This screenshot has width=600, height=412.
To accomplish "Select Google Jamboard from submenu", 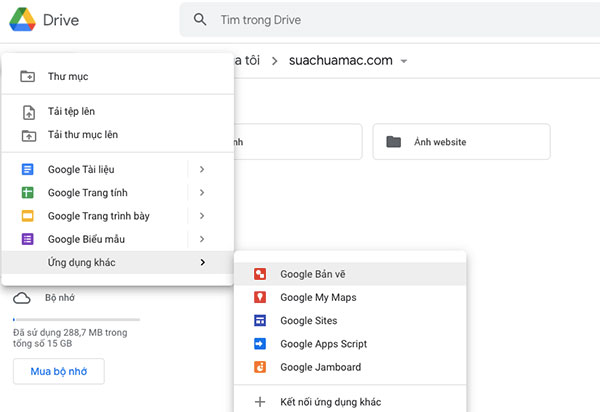I will coord(350,367).
